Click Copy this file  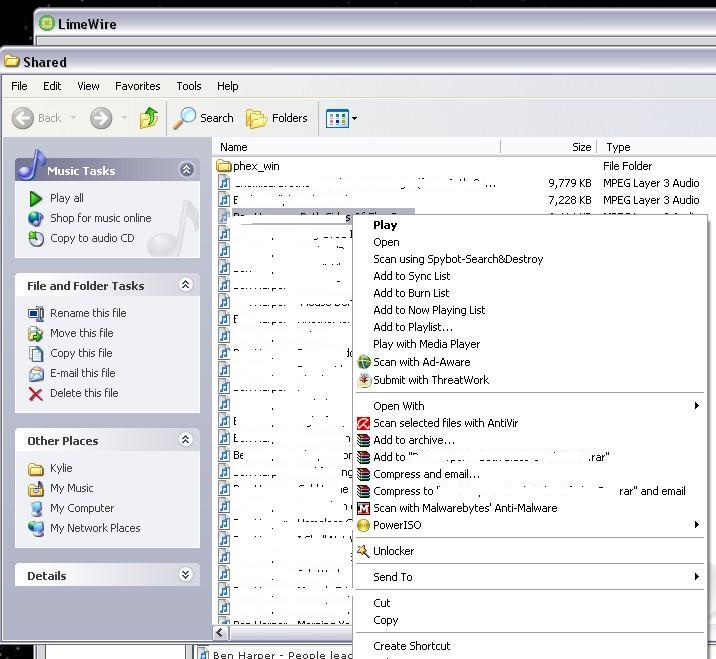(81, 353)
